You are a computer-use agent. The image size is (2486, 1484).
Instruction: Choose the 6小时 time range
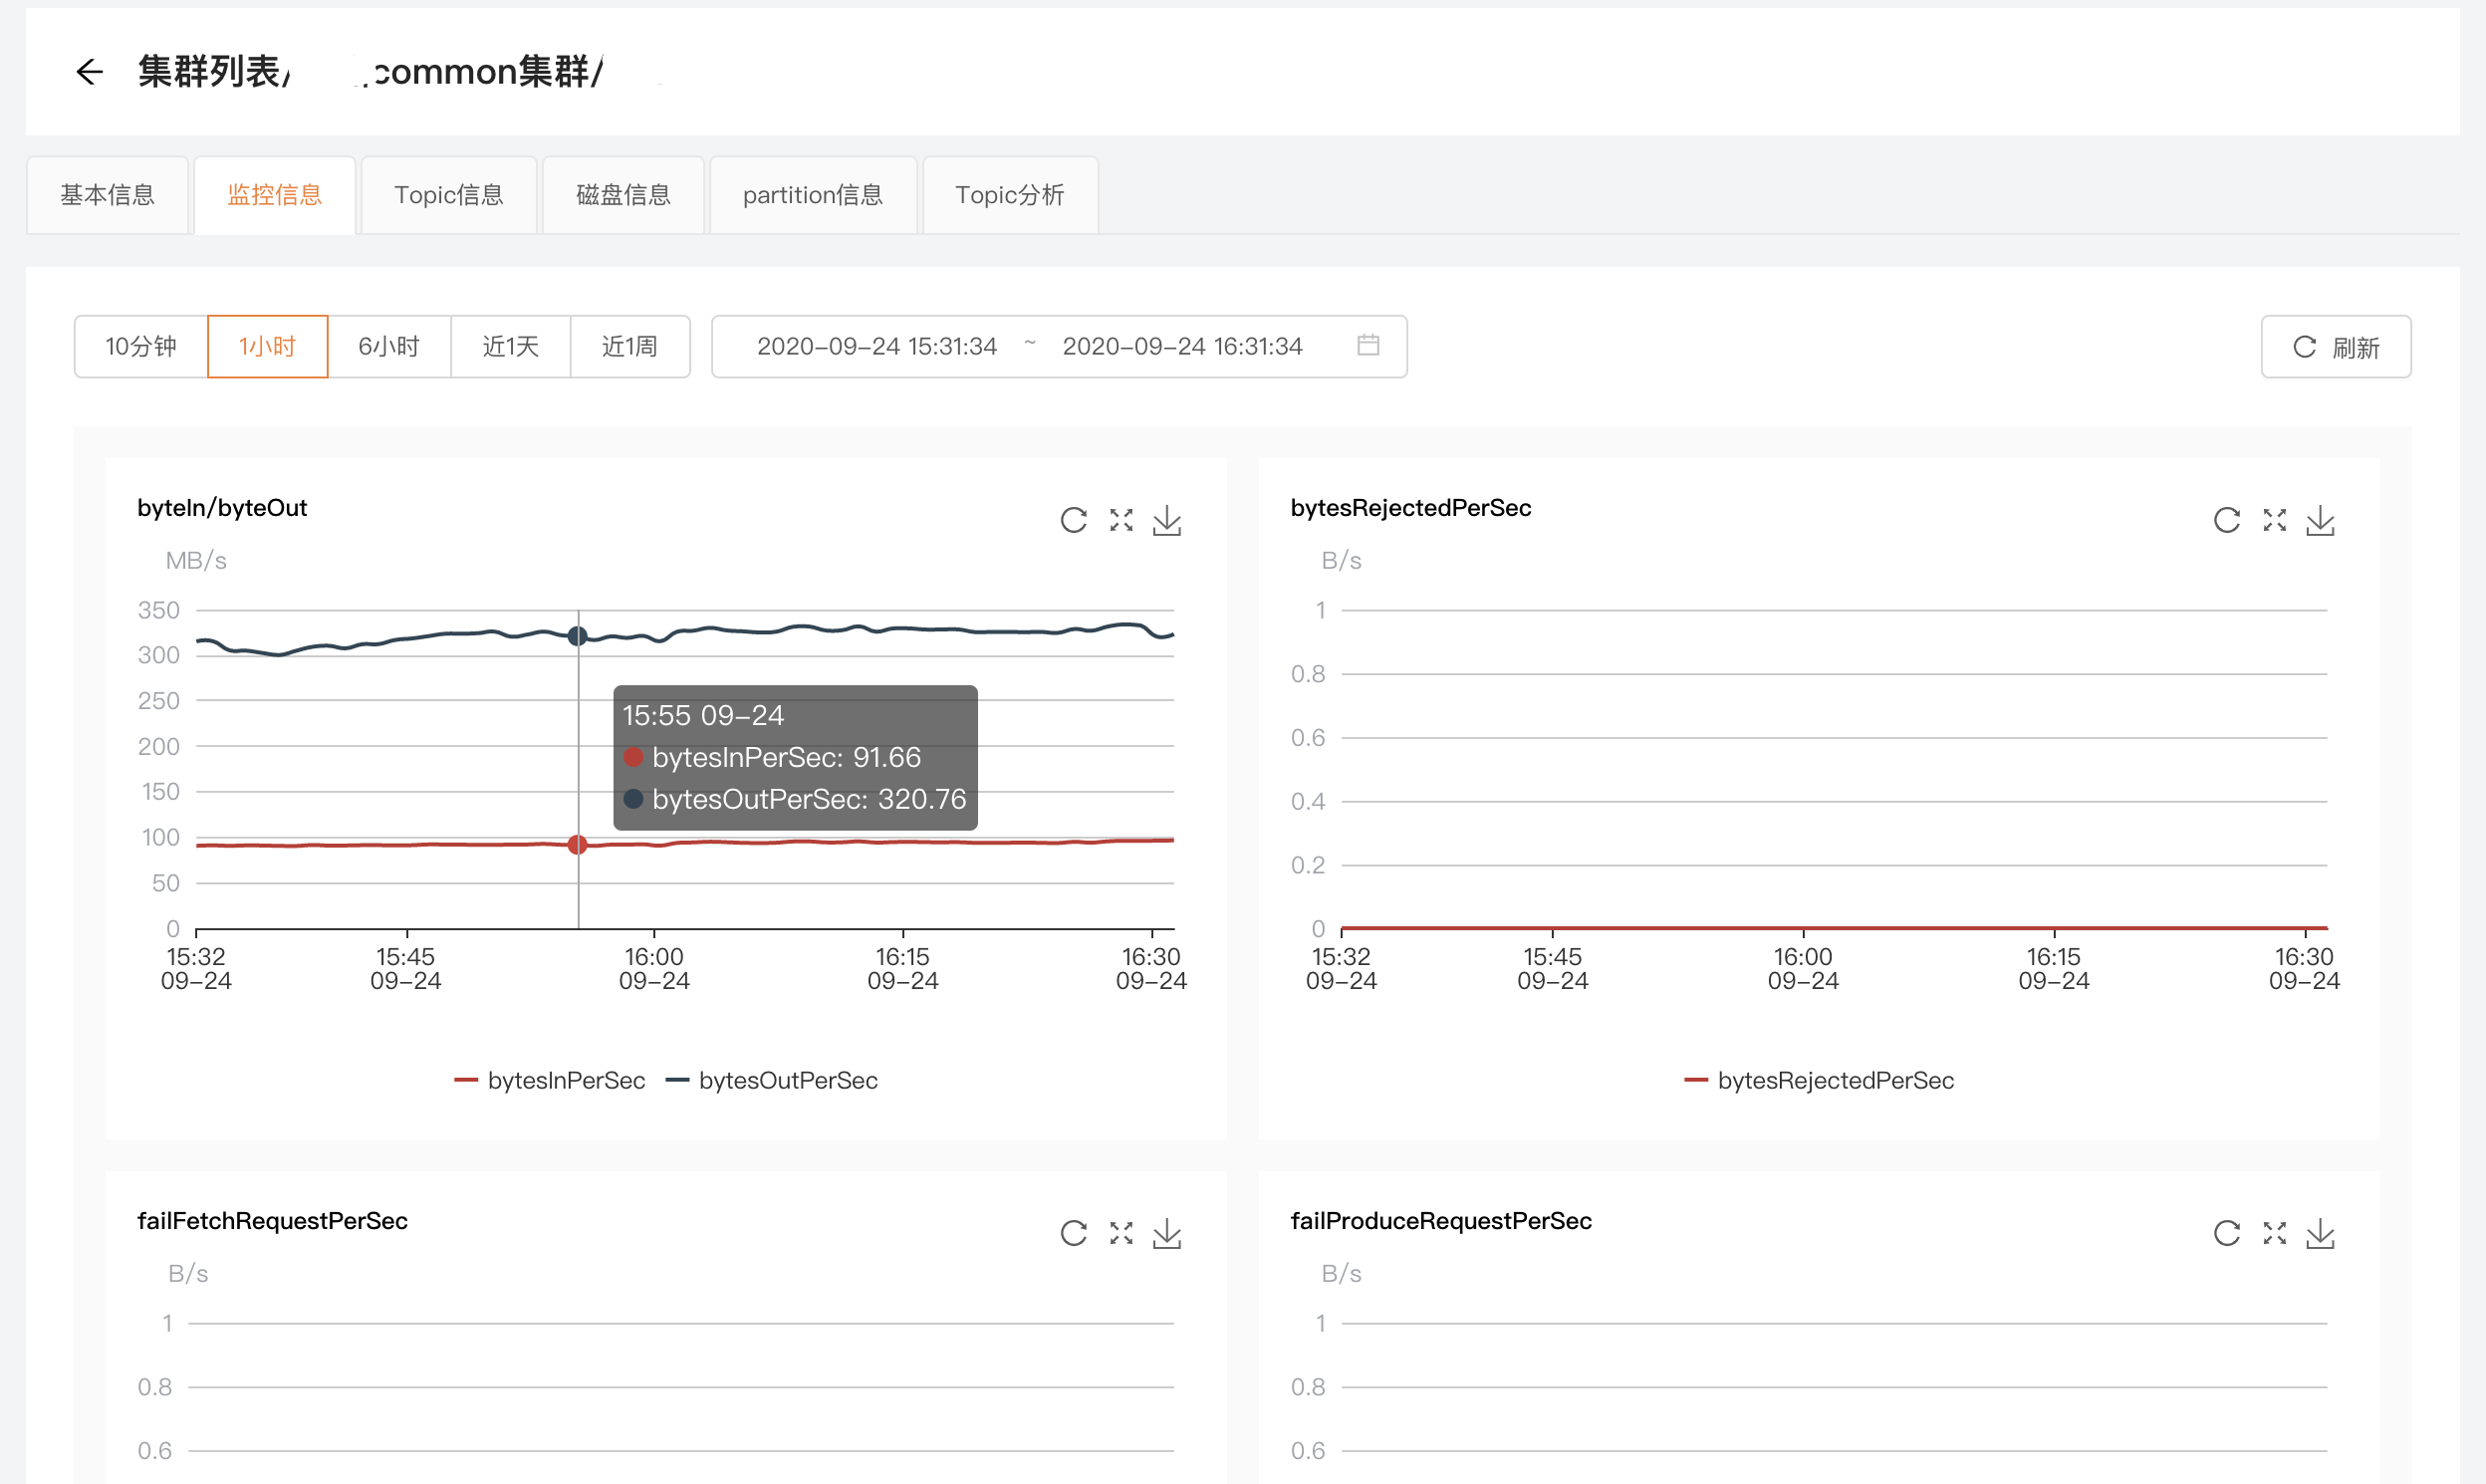click(389, 346)
